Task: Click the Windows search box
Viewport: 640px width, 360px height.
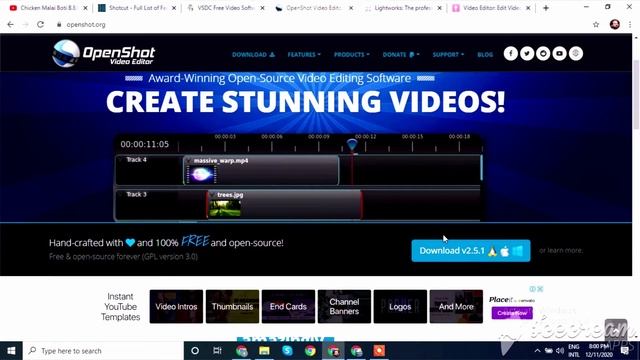Action: pos(104,351)
